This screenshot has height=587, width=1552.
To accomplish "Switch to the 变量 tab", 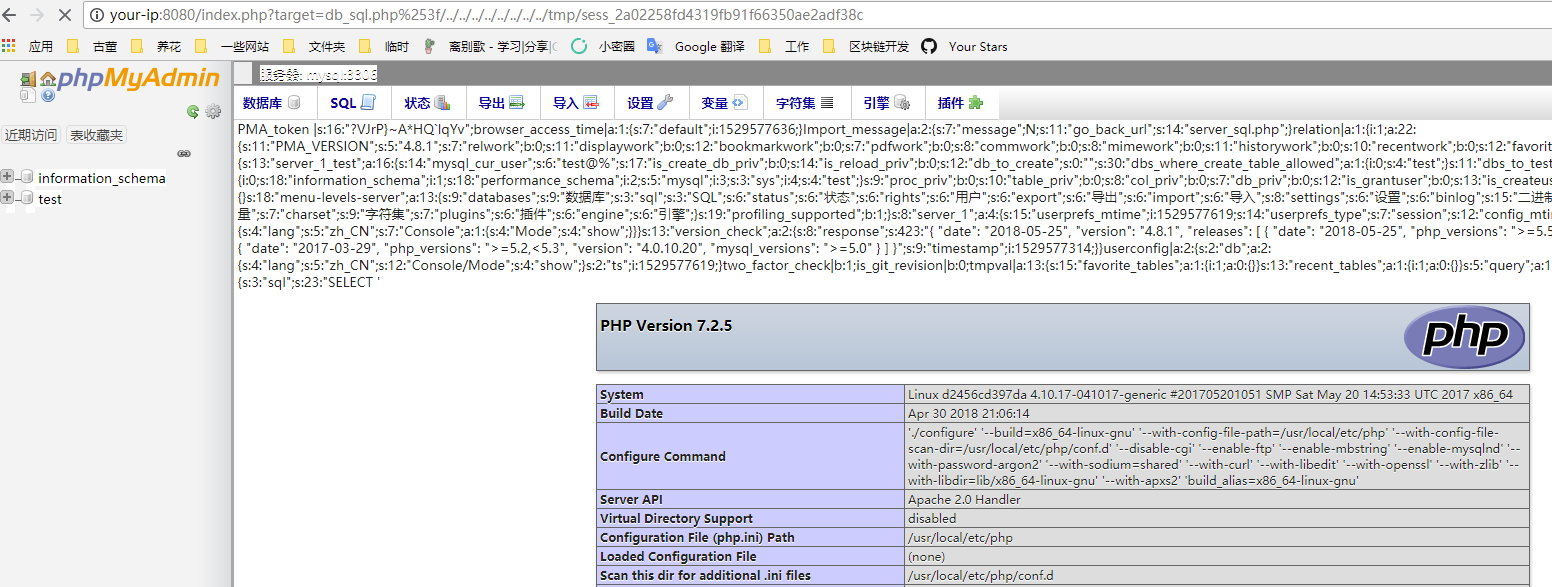I will 724,103.
